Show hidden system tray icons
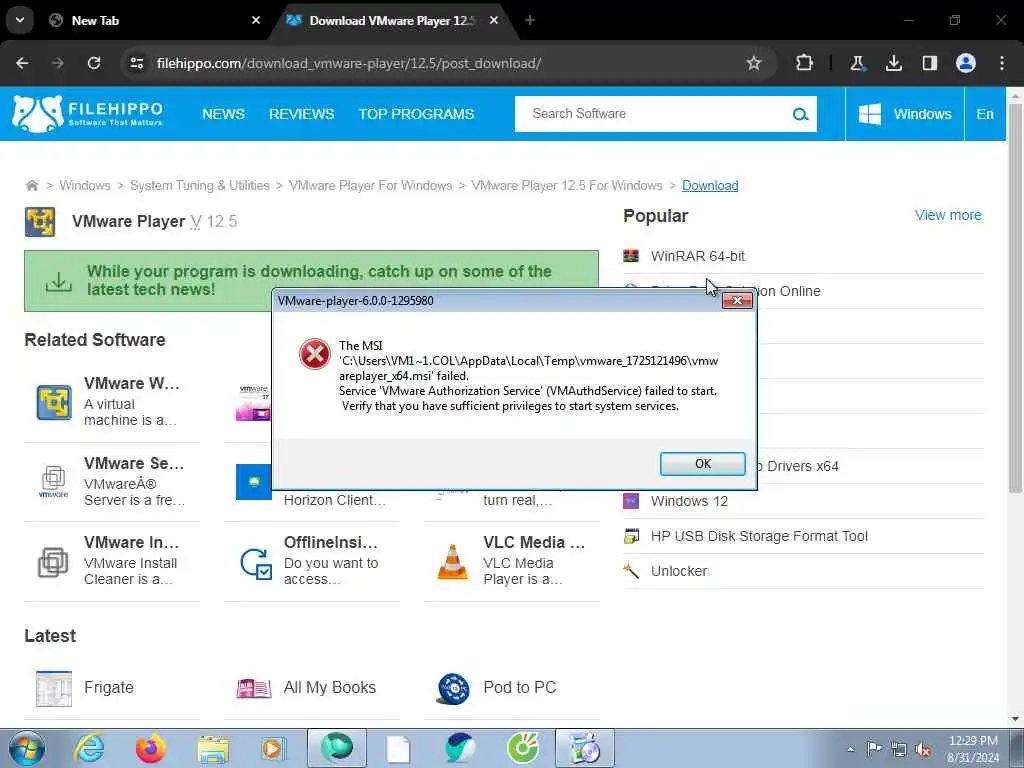 pyautogui.click(x=850, y=749)
